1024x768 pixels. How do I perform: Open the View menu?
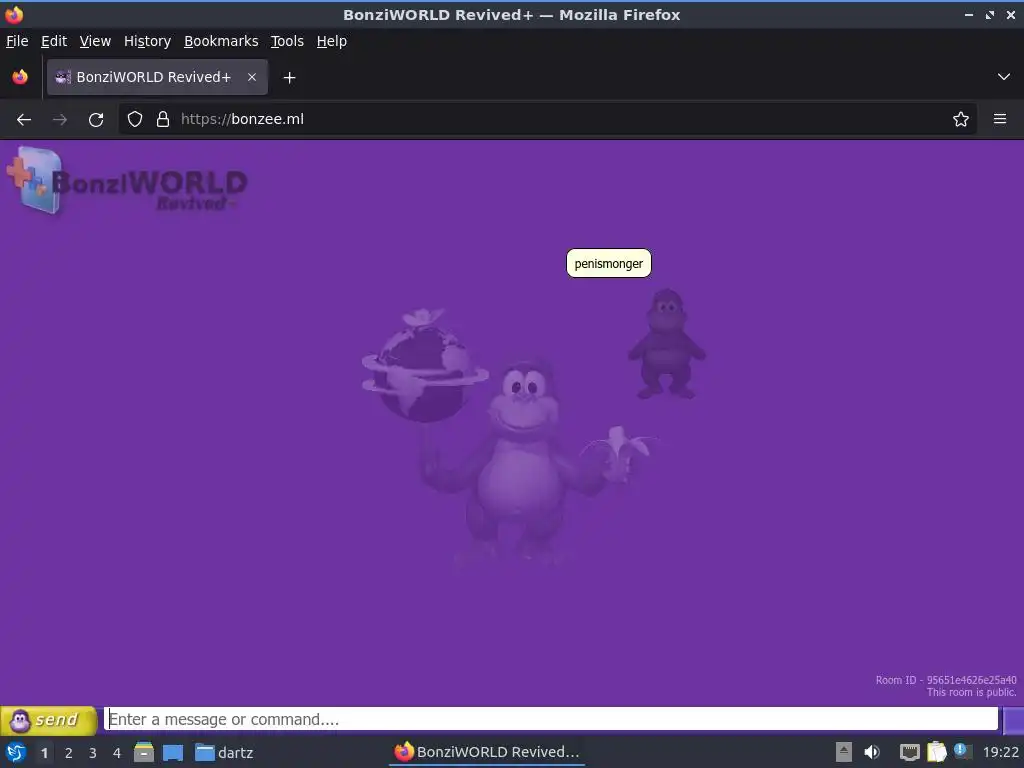click(x=95, y=41)
